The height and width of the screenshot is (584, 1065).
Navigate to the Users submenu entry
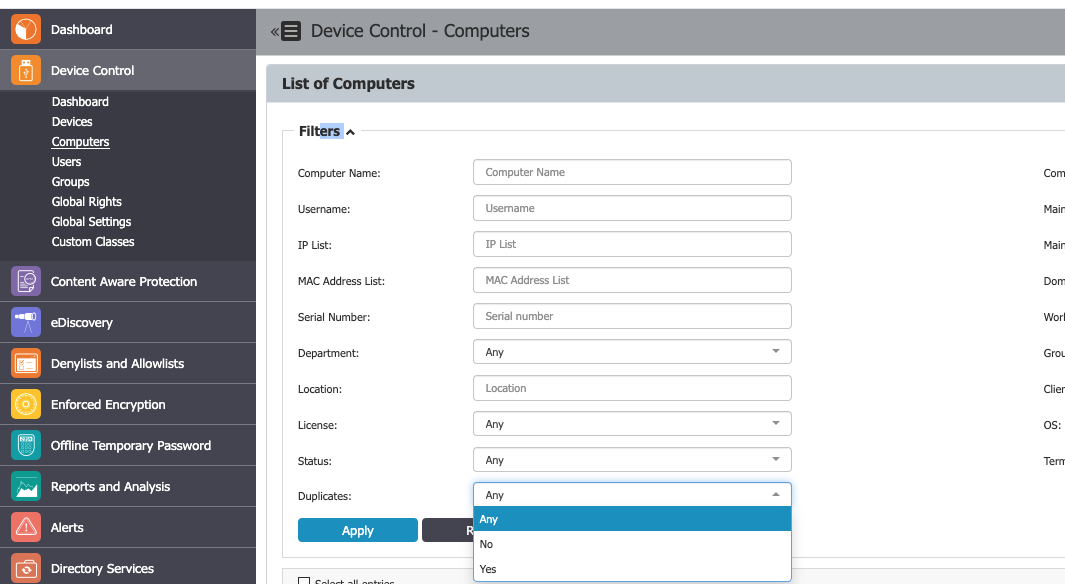[66, 161]
